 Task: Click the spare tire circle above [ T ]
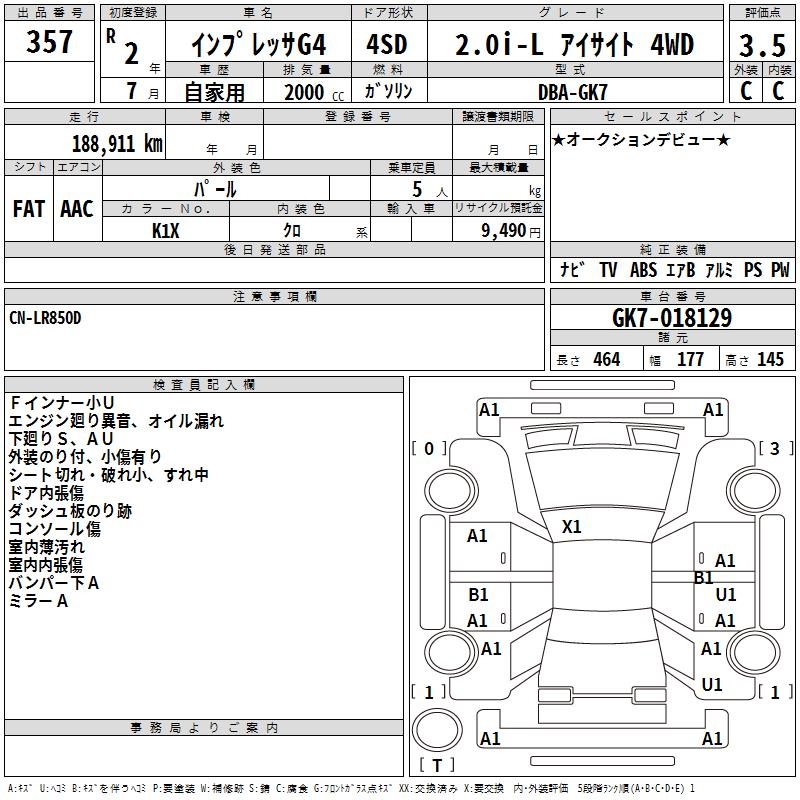tap(437, 729)
